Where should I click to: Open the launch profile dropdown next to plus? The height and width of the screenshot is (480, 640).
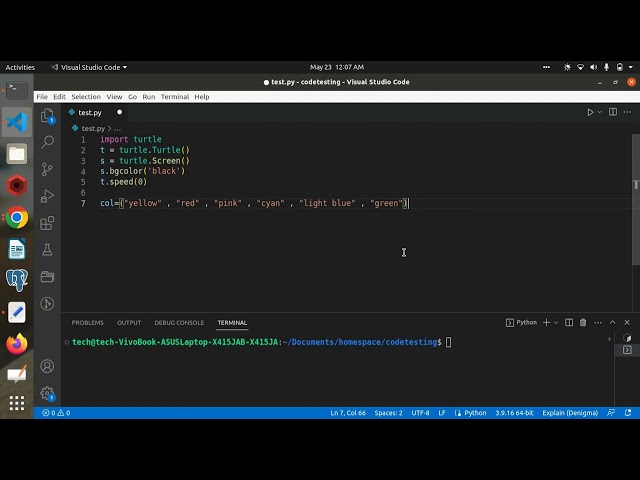(556, 323)
